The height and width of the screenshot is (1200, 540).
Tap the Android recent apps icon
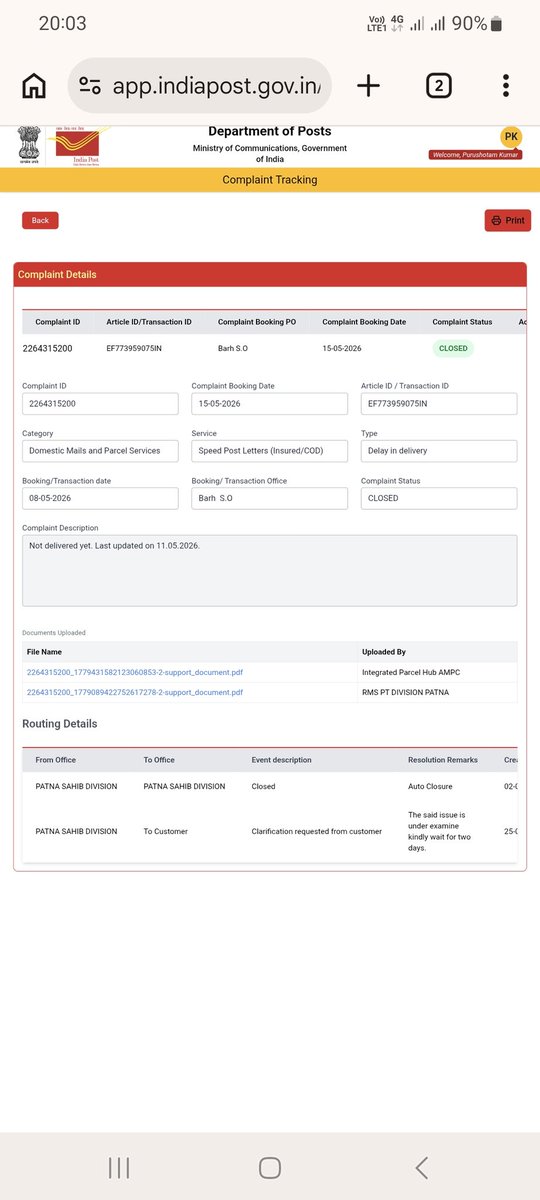click(118, 1167)
